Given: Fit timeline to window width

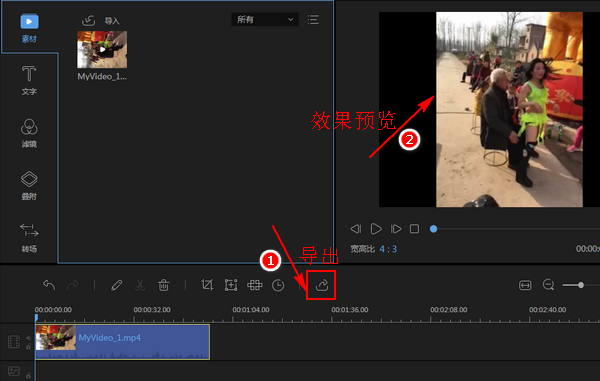Looking at the screenshot, I should tap(525, 285).
